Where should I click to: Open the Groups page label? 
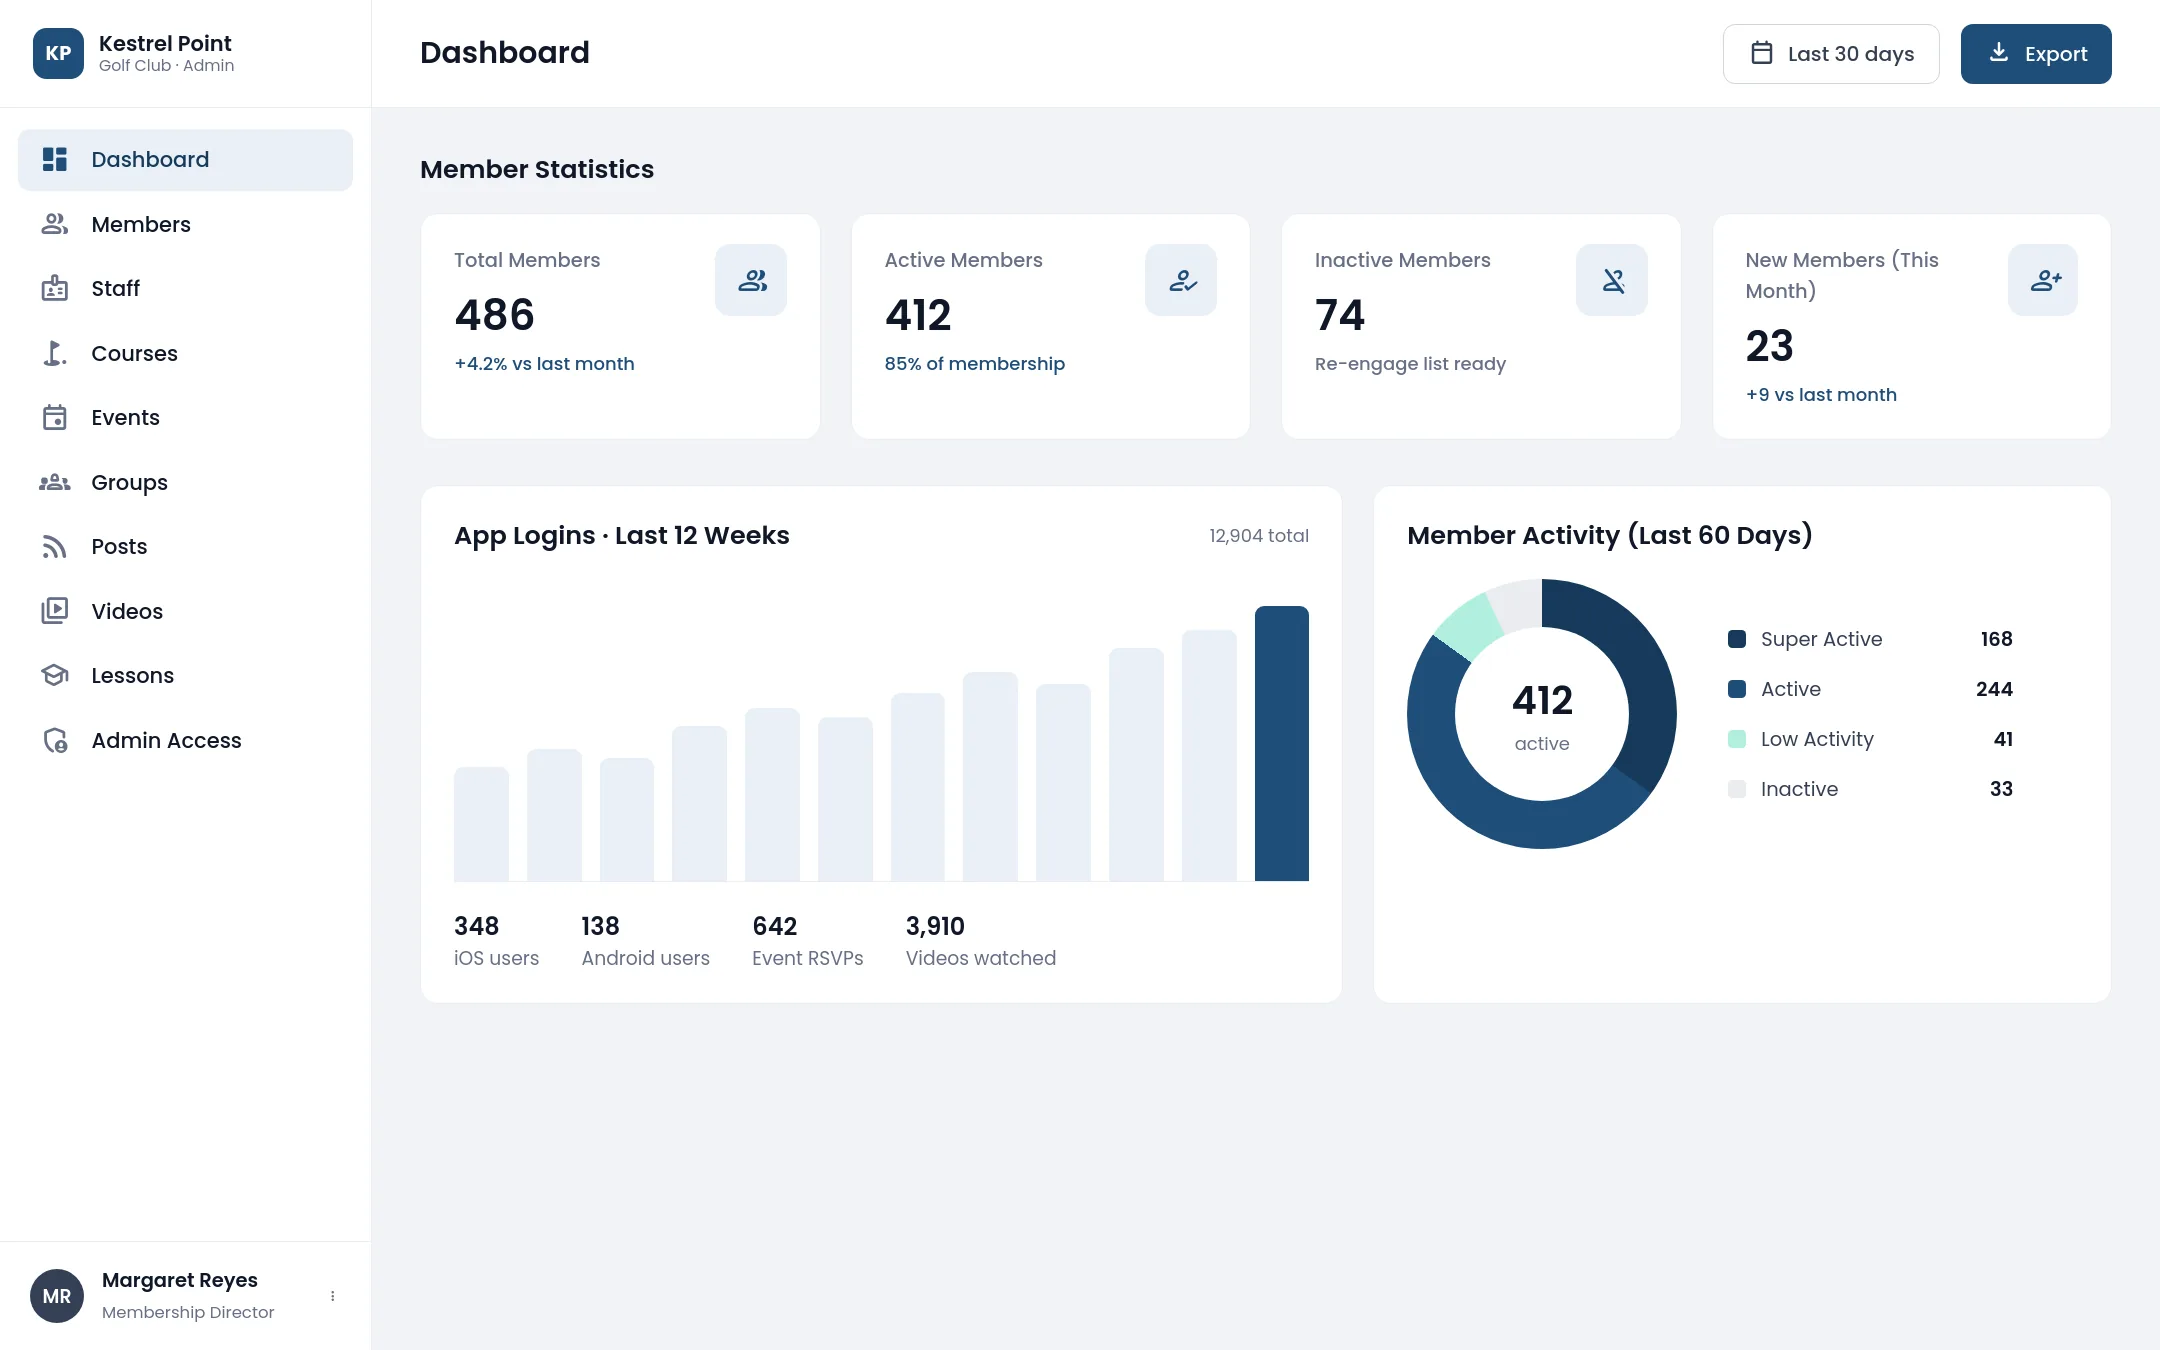coord(129,483)
